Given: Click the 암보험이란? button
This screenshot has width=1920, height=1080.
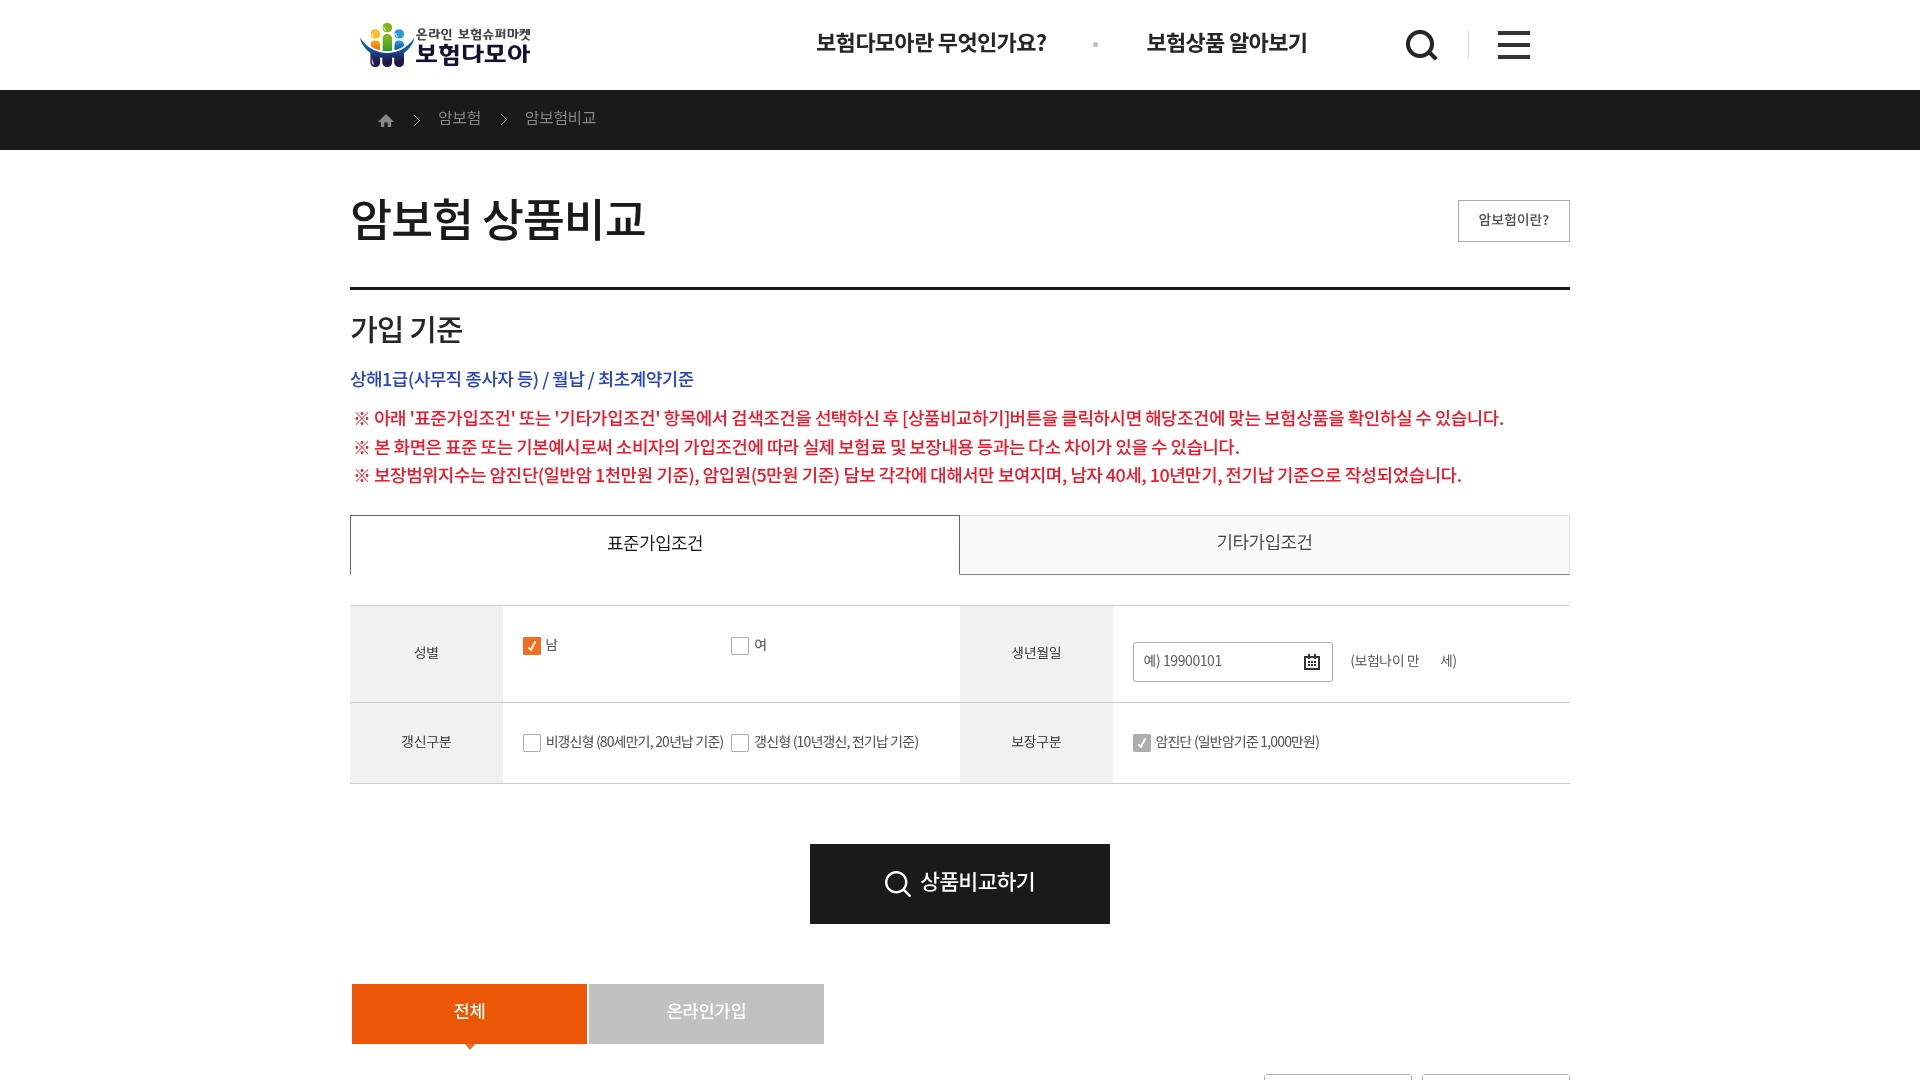Looking at the screenshot, I should 1513,221.
